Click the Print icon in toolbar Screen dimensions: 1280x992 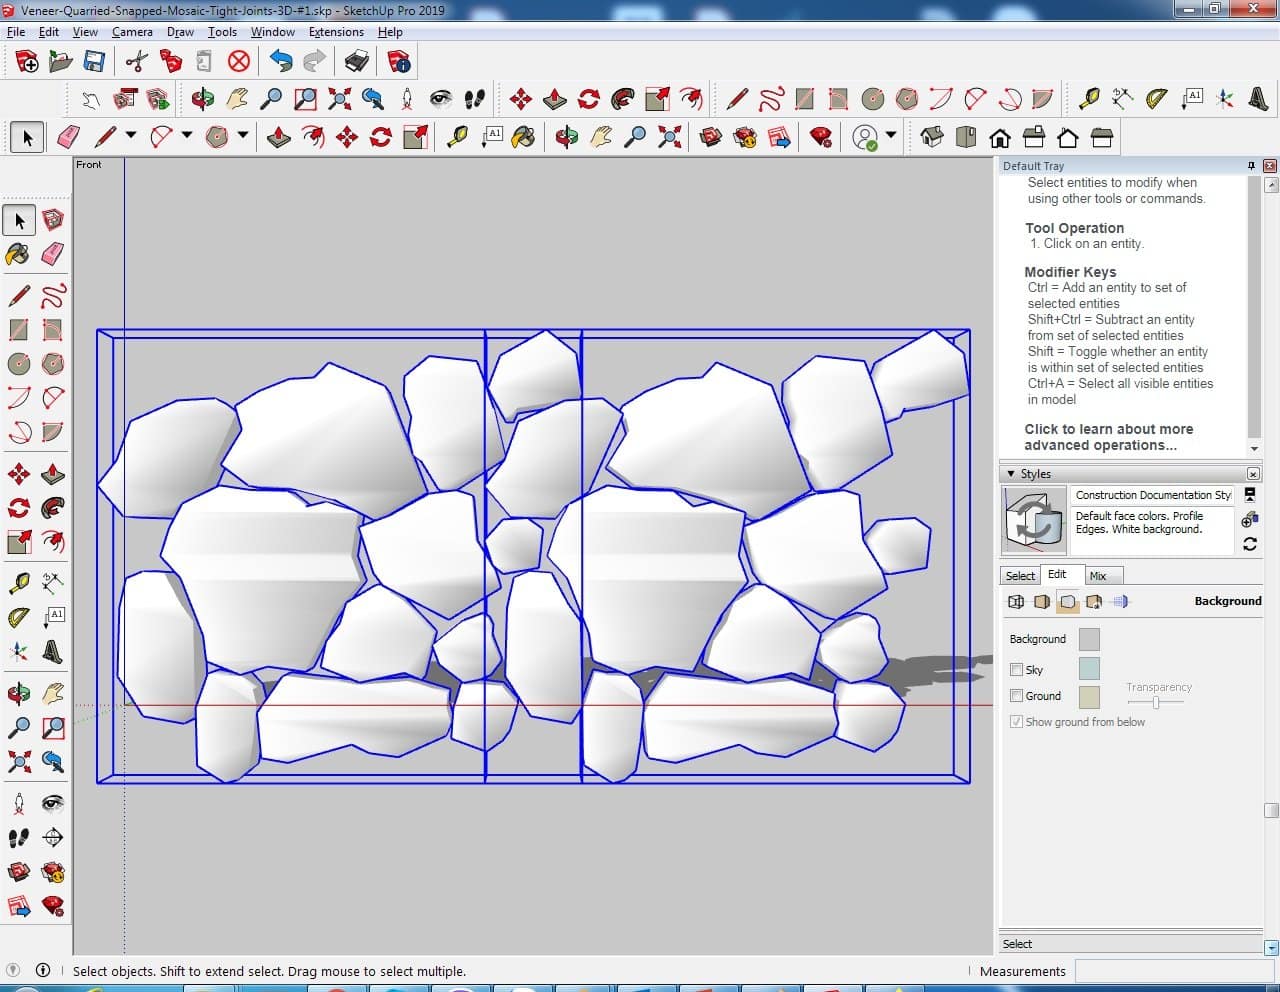coord(356,62)
